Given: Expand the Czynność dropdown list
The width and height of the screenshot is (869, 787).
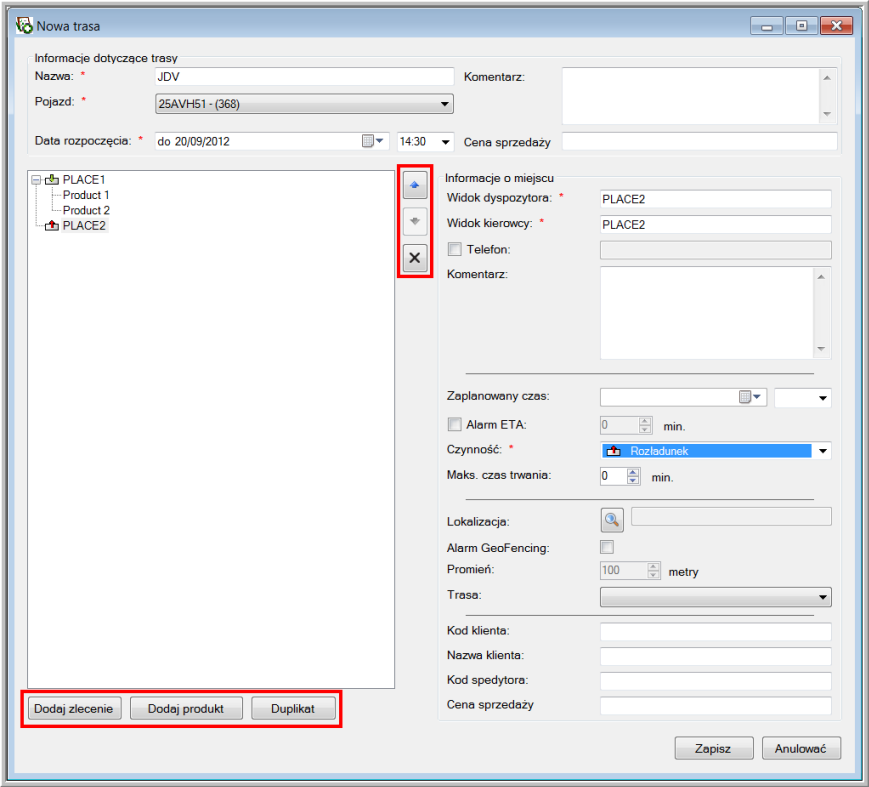Looking at the screenshot, I should point(822,451).
